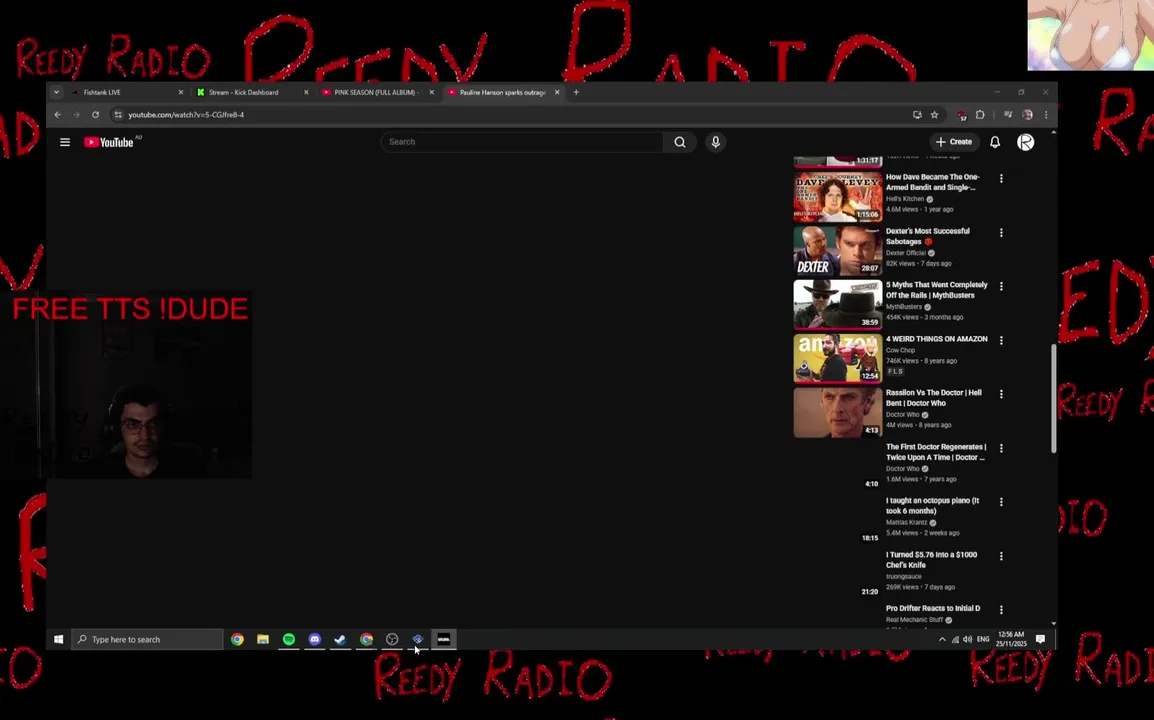Open the red extension with the 57 badge

click(x=961, y=115)
